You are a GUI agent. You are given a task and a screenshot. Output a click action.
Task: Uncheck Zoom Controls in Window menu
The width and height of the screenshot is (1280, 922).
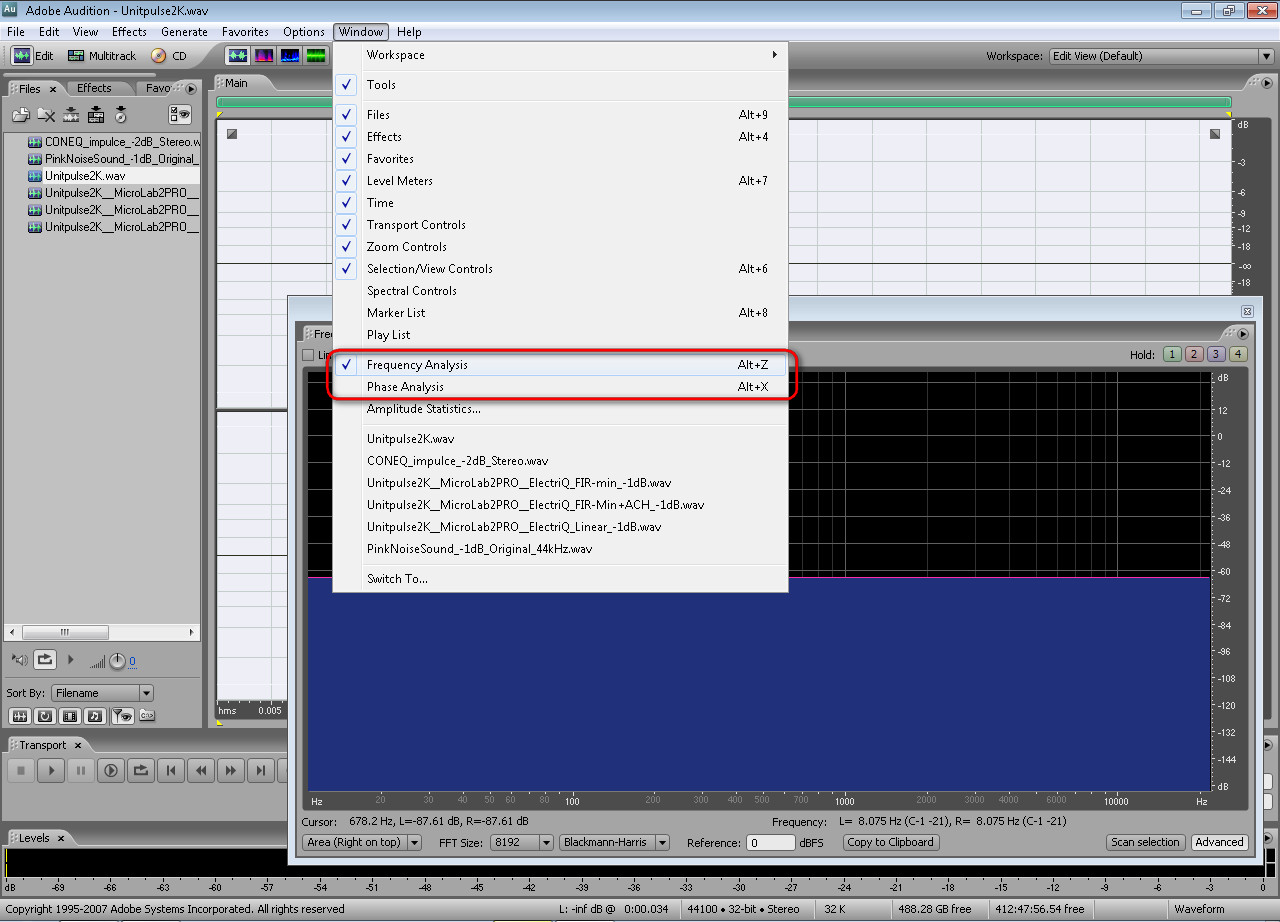pos(560,247)
